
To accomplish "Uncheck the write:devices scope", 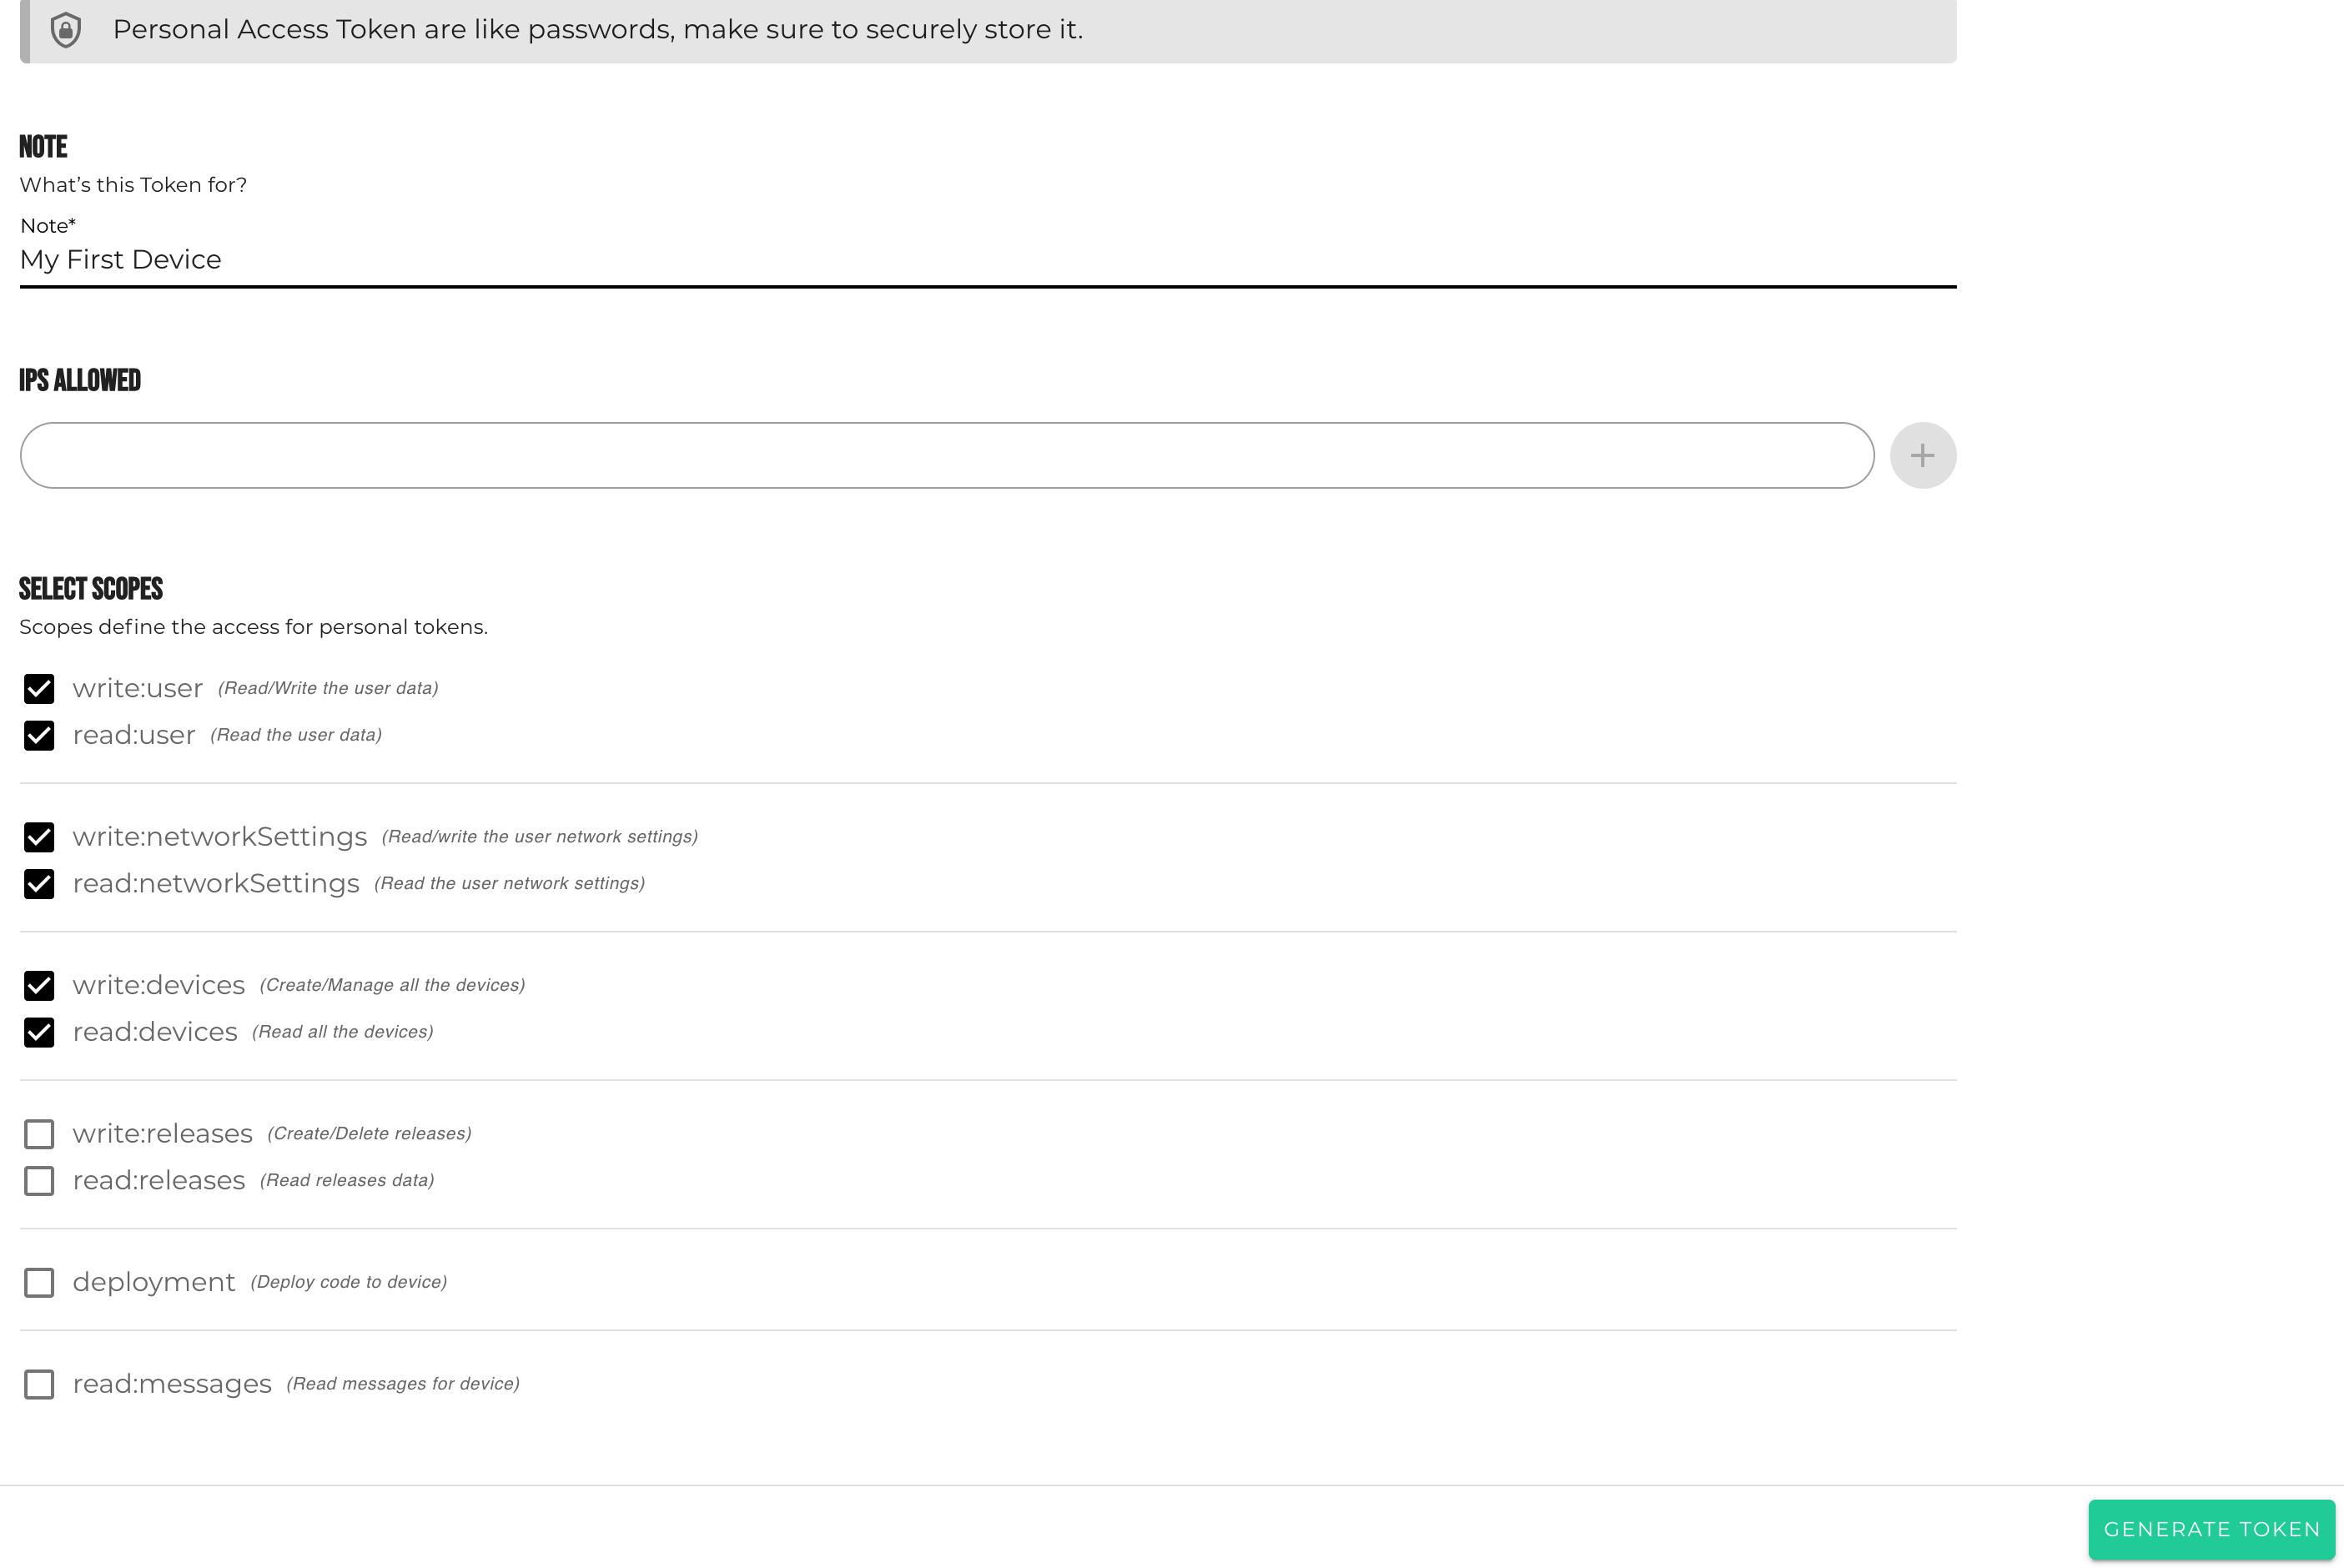I will point(39,986).
